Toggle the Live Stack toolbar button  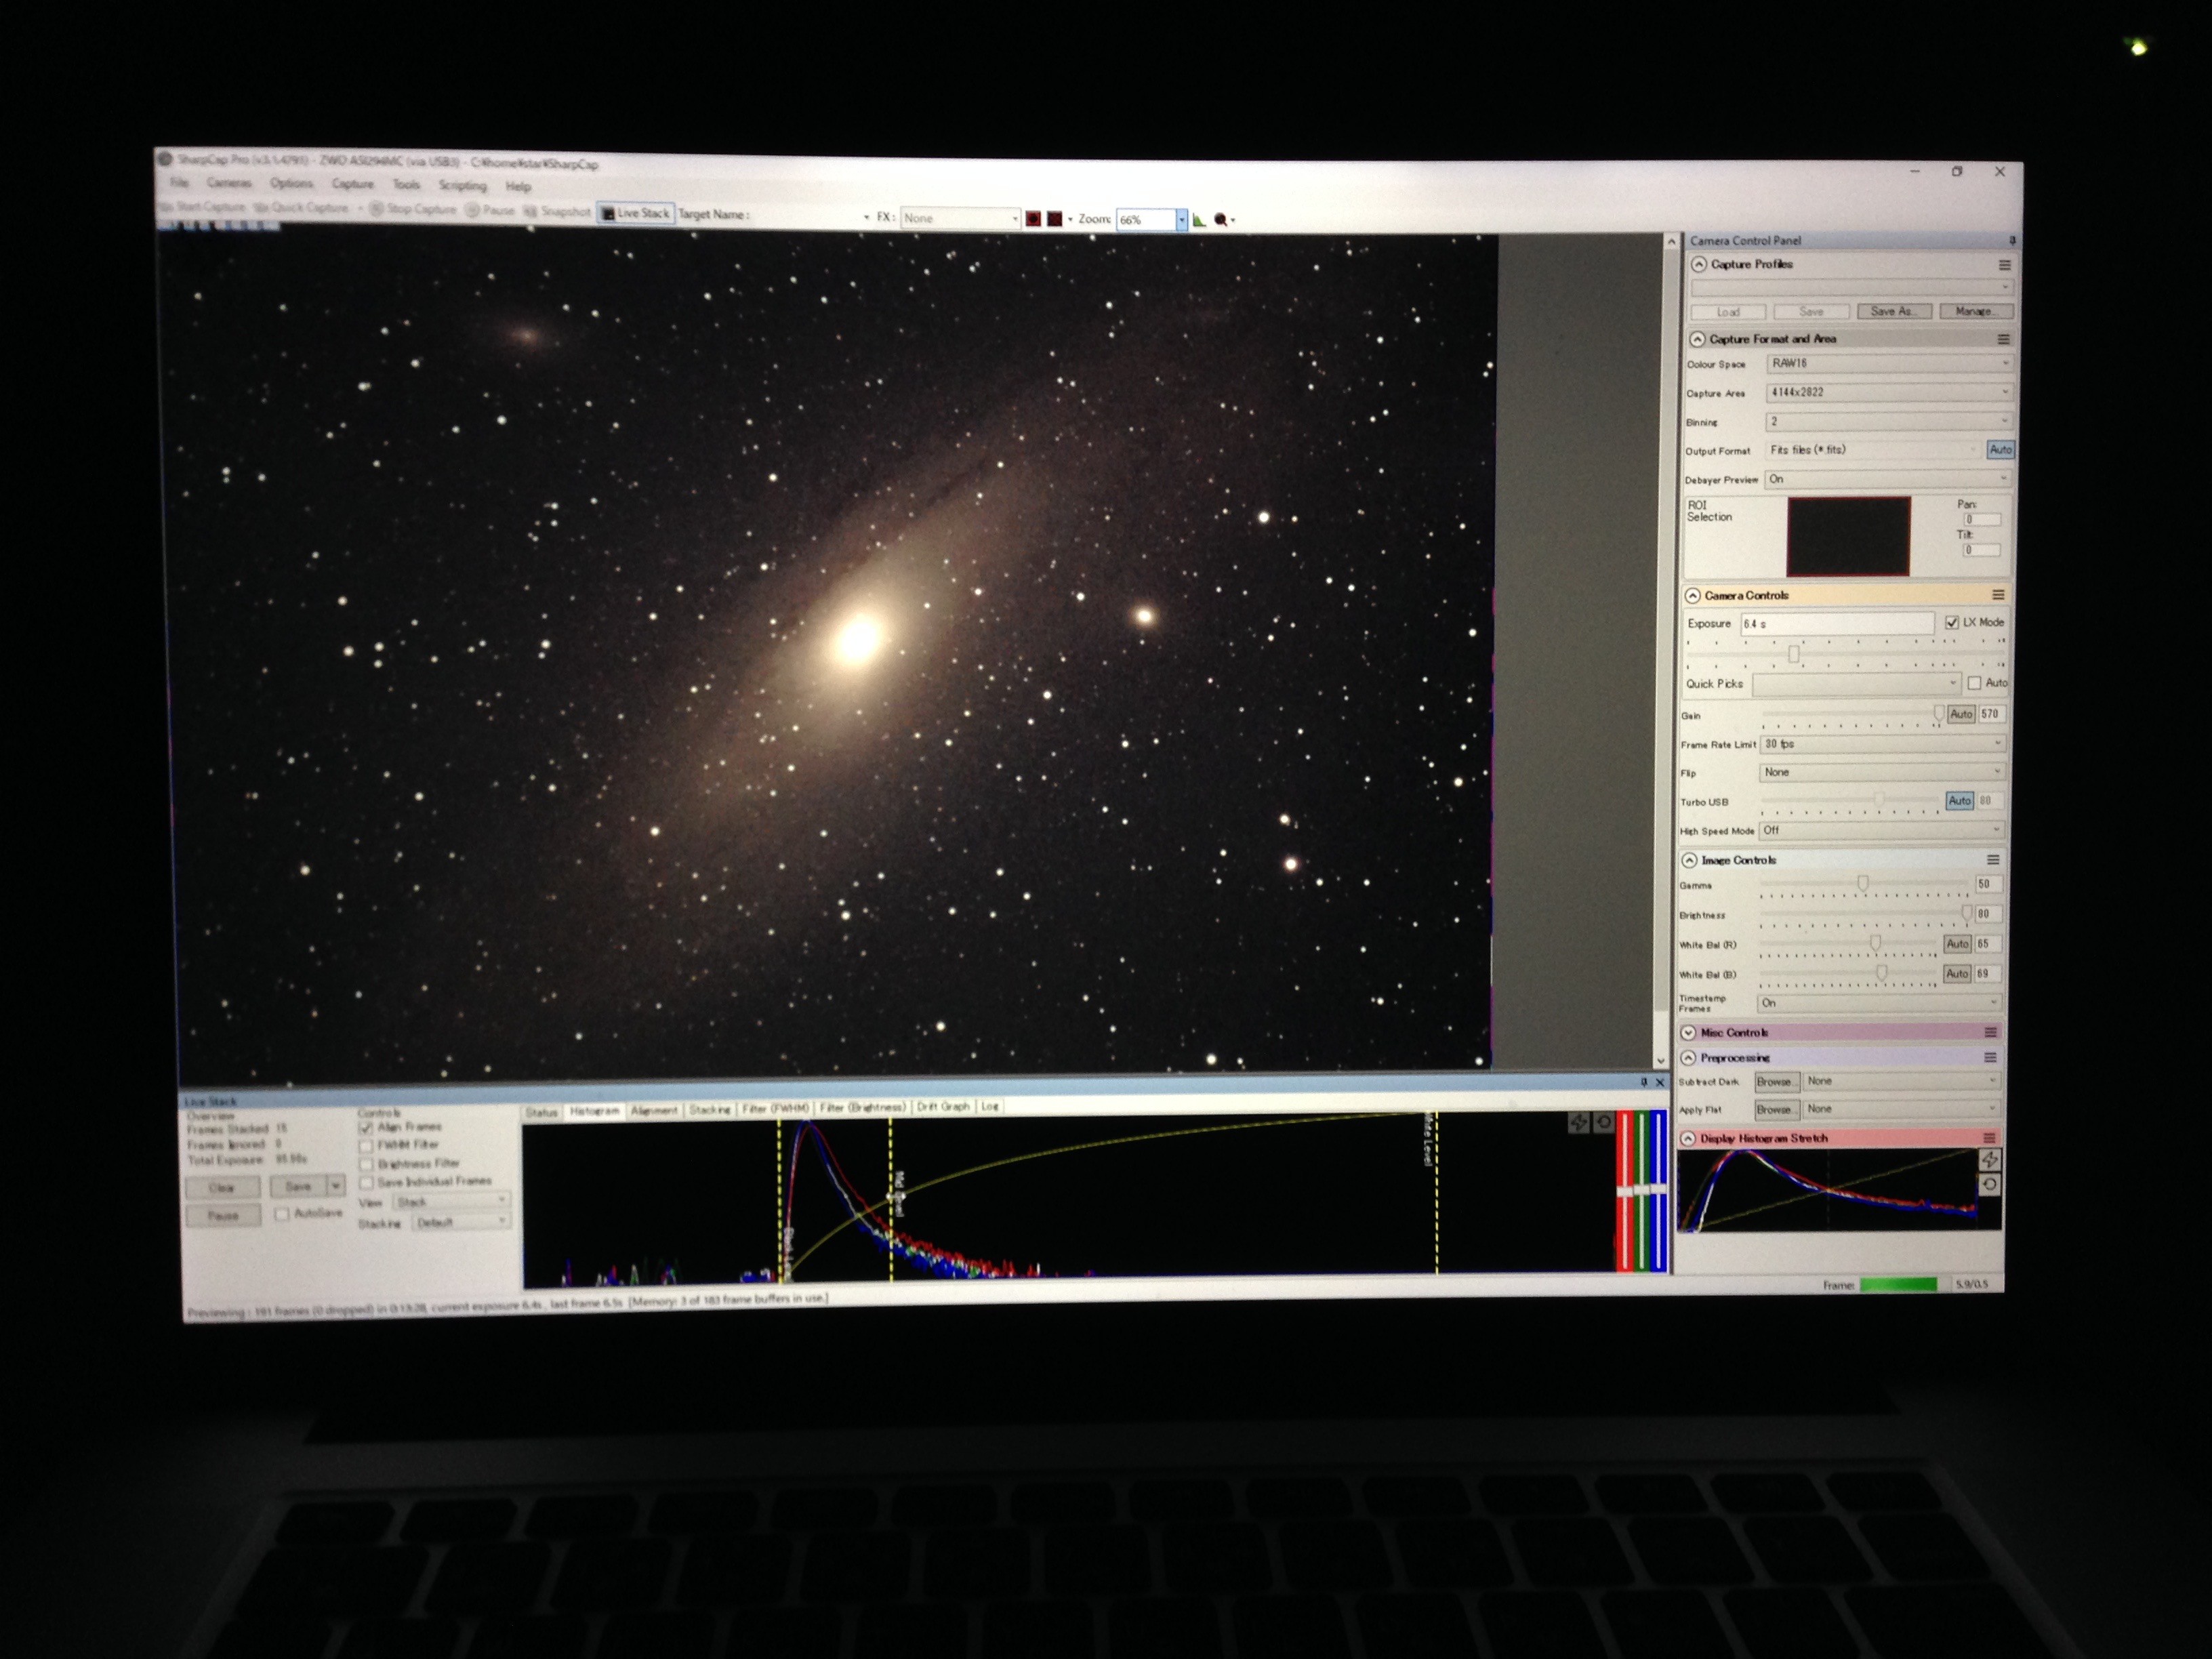pyautogui.click(x=636, y=213)
